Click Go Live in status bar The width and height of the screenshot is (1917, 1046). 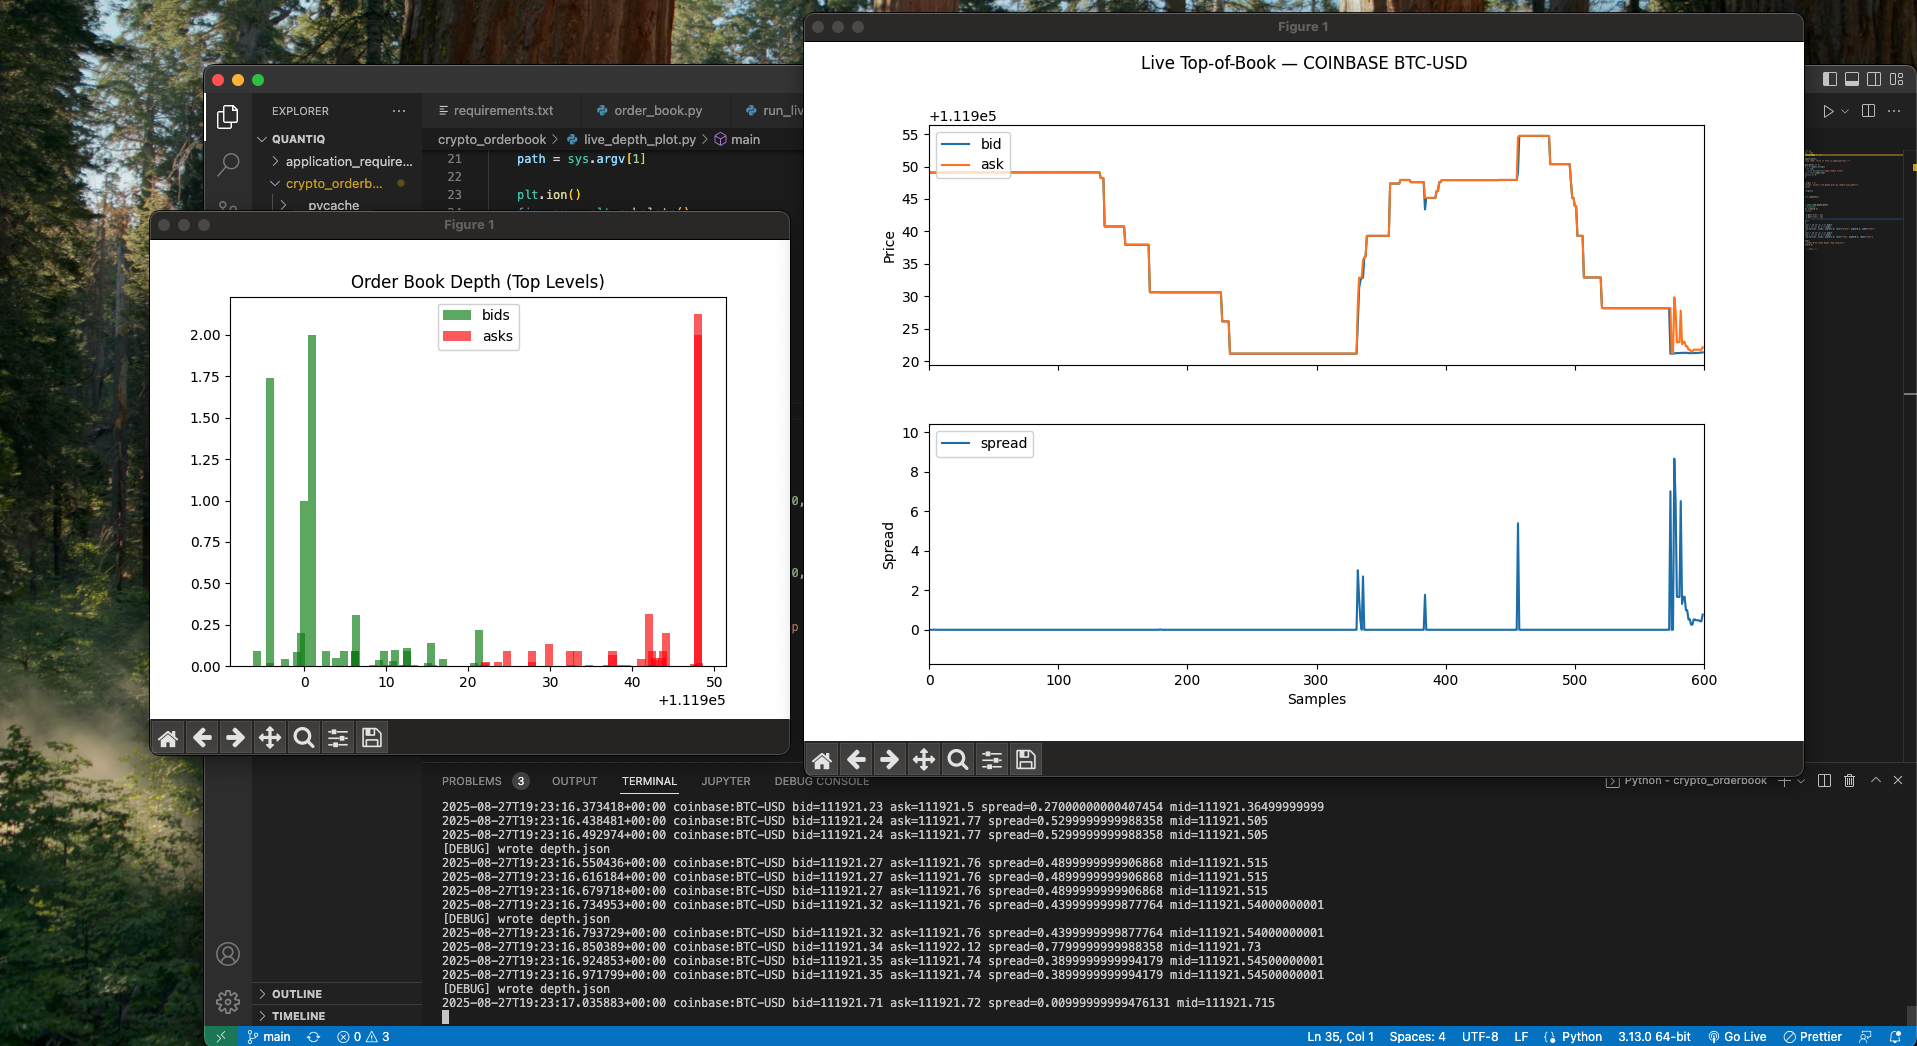tap(1738, 1037)
